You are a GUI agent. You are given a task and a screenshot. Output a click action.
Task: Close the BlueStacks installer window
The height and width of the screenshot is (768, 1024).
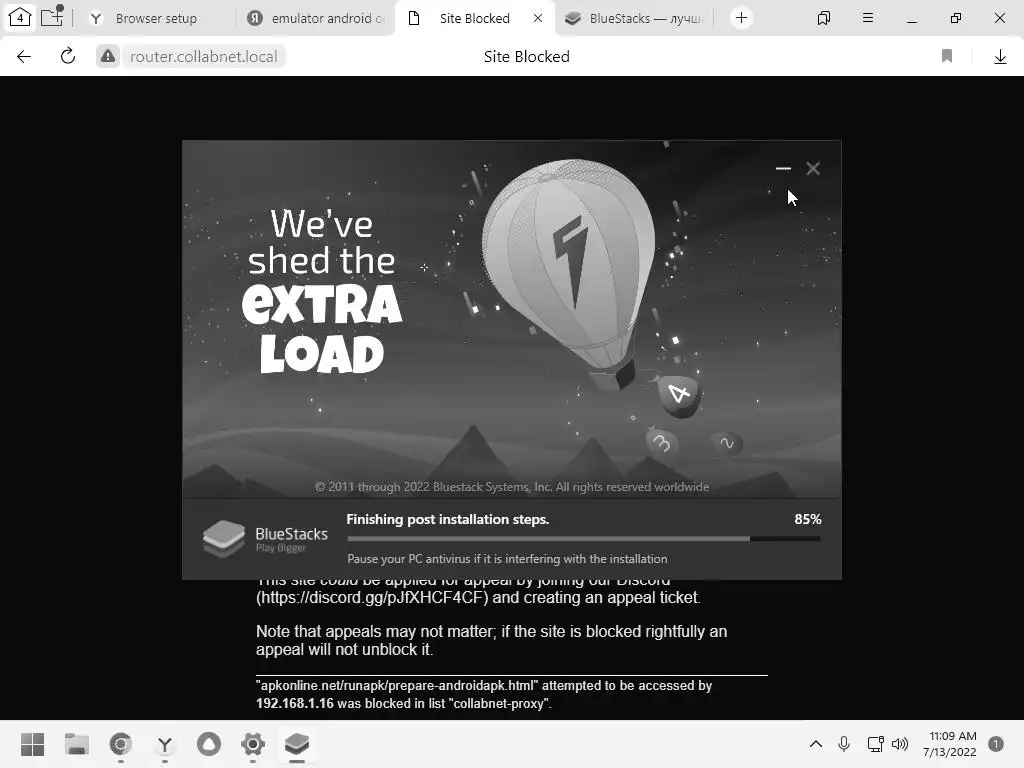(813, 168)
